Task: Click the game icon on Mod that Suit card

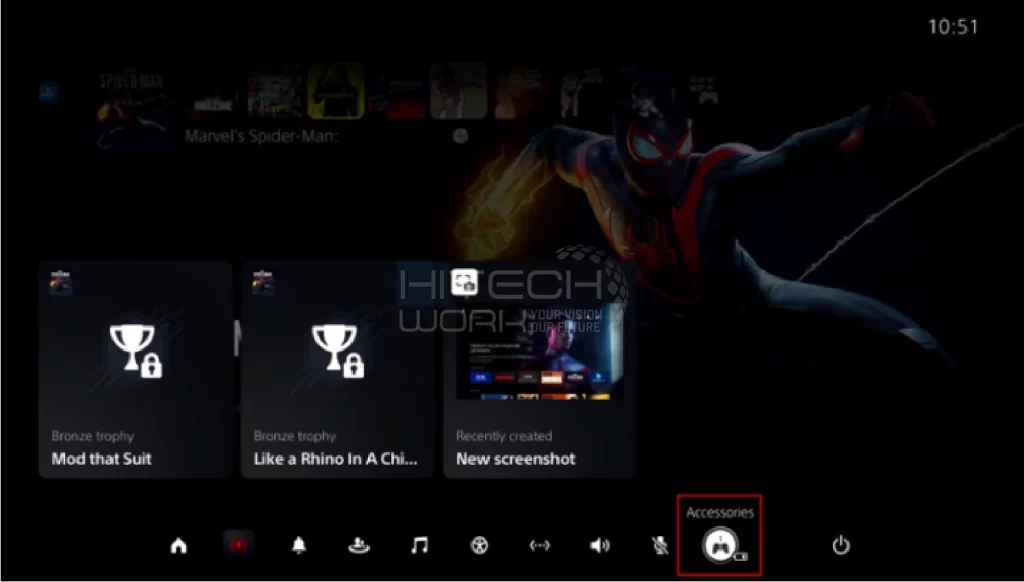Action: pos(61,283)
